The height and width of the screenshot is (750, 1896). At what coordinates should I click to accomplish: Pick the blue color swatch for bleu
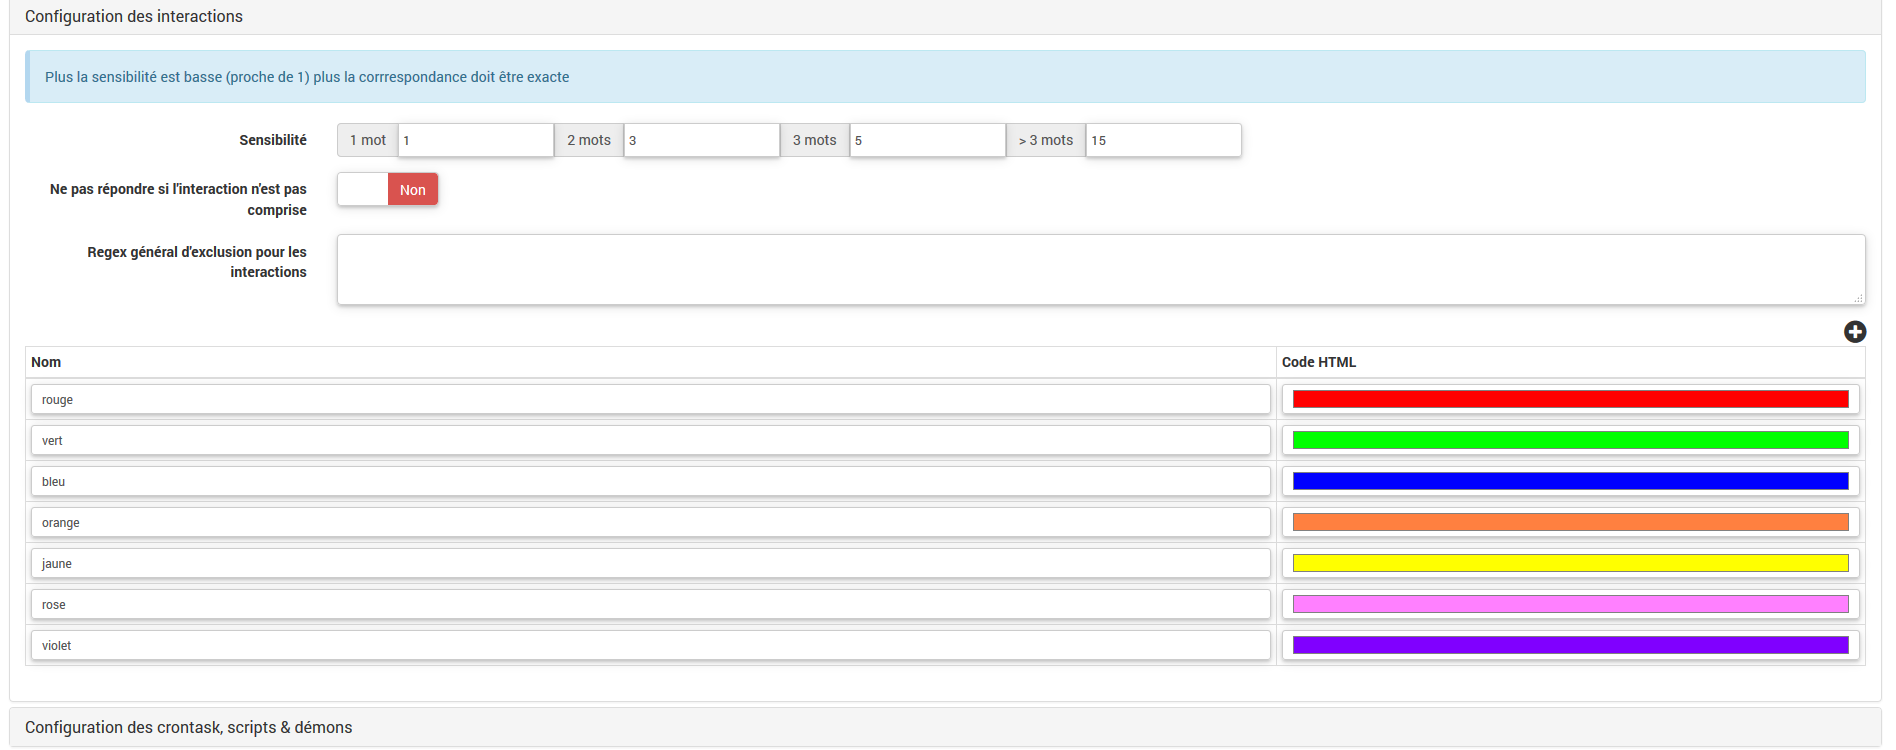tap(1570, 482)
